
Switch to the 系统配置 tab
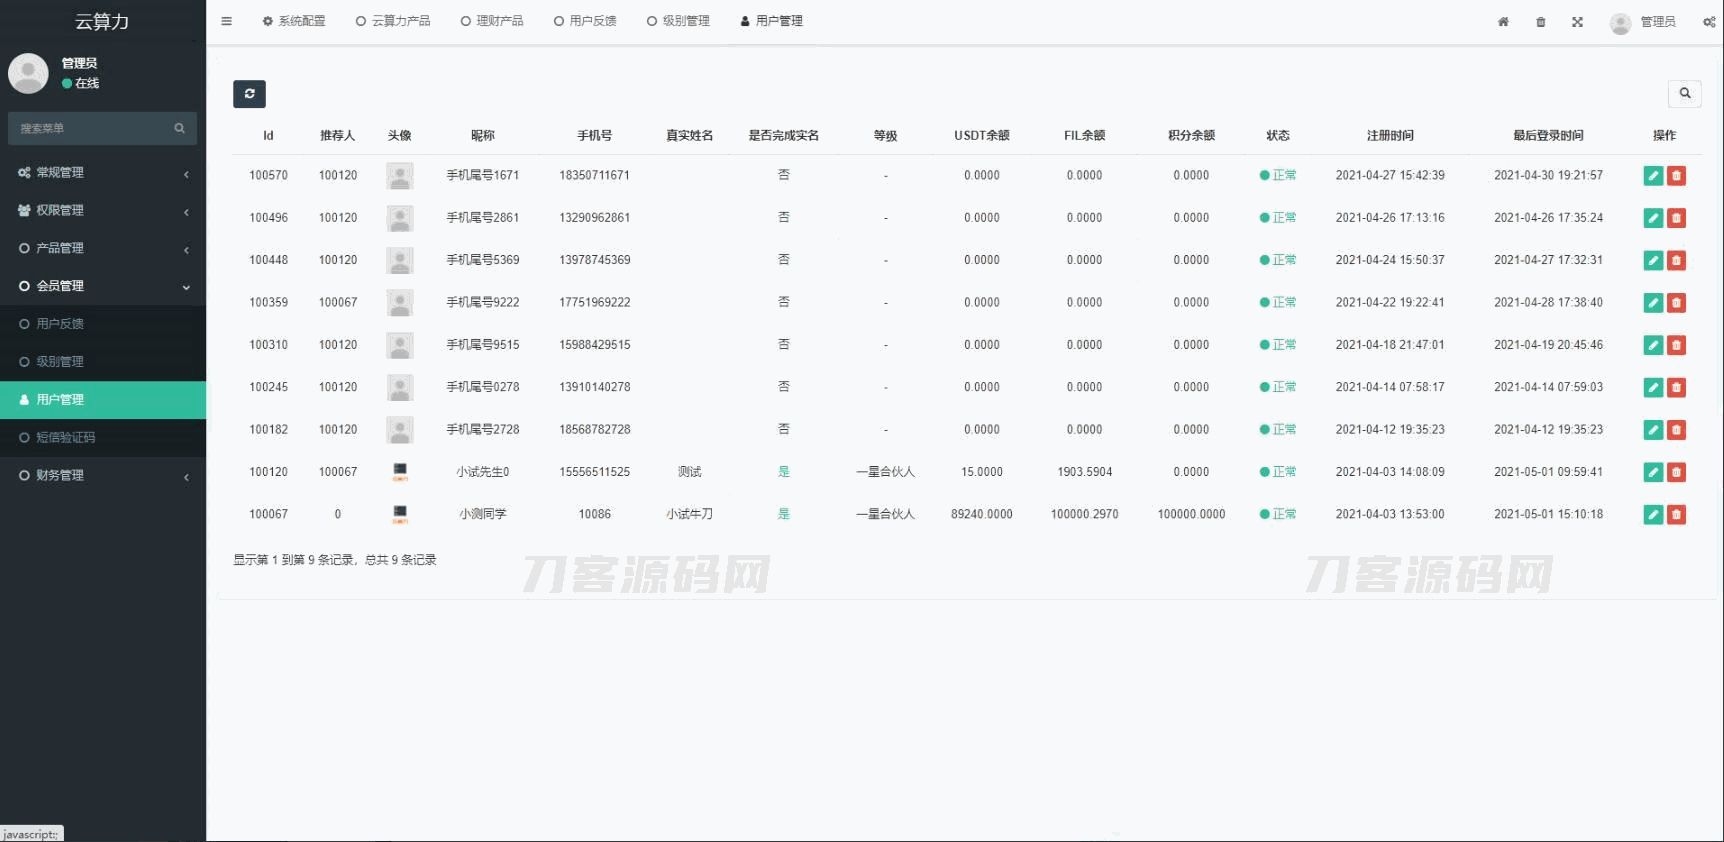(294, 21)
